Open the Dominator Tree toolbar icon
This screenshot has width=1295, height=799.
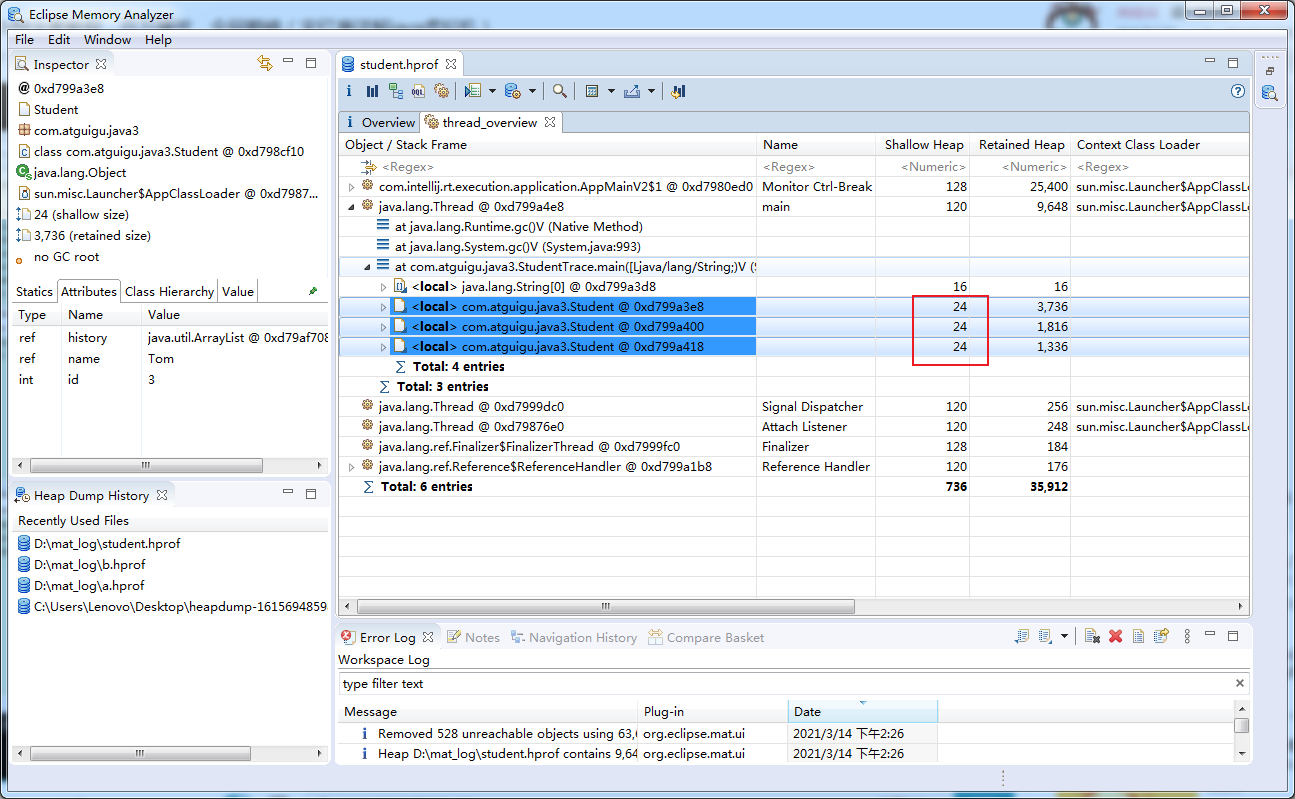[396, 91]
